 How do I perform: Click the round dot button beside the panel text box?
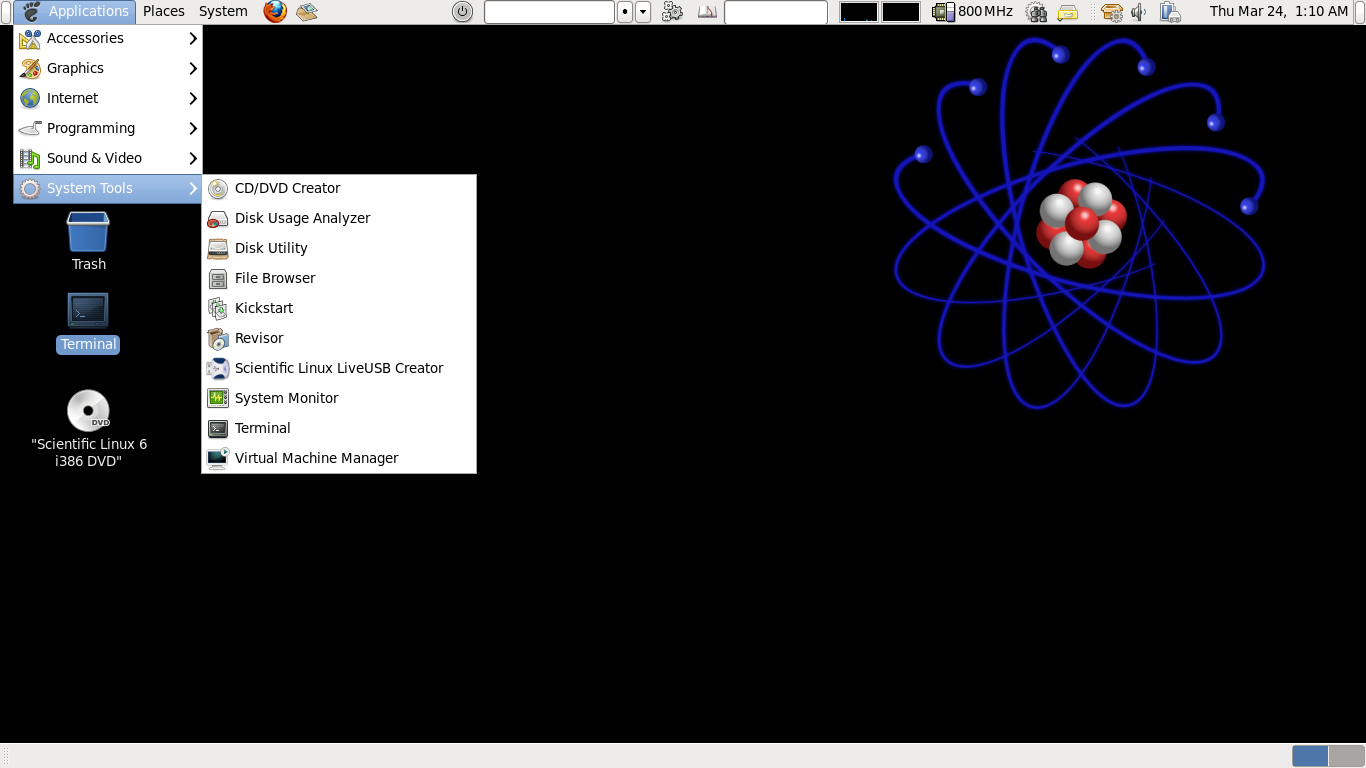pos(625,12)
